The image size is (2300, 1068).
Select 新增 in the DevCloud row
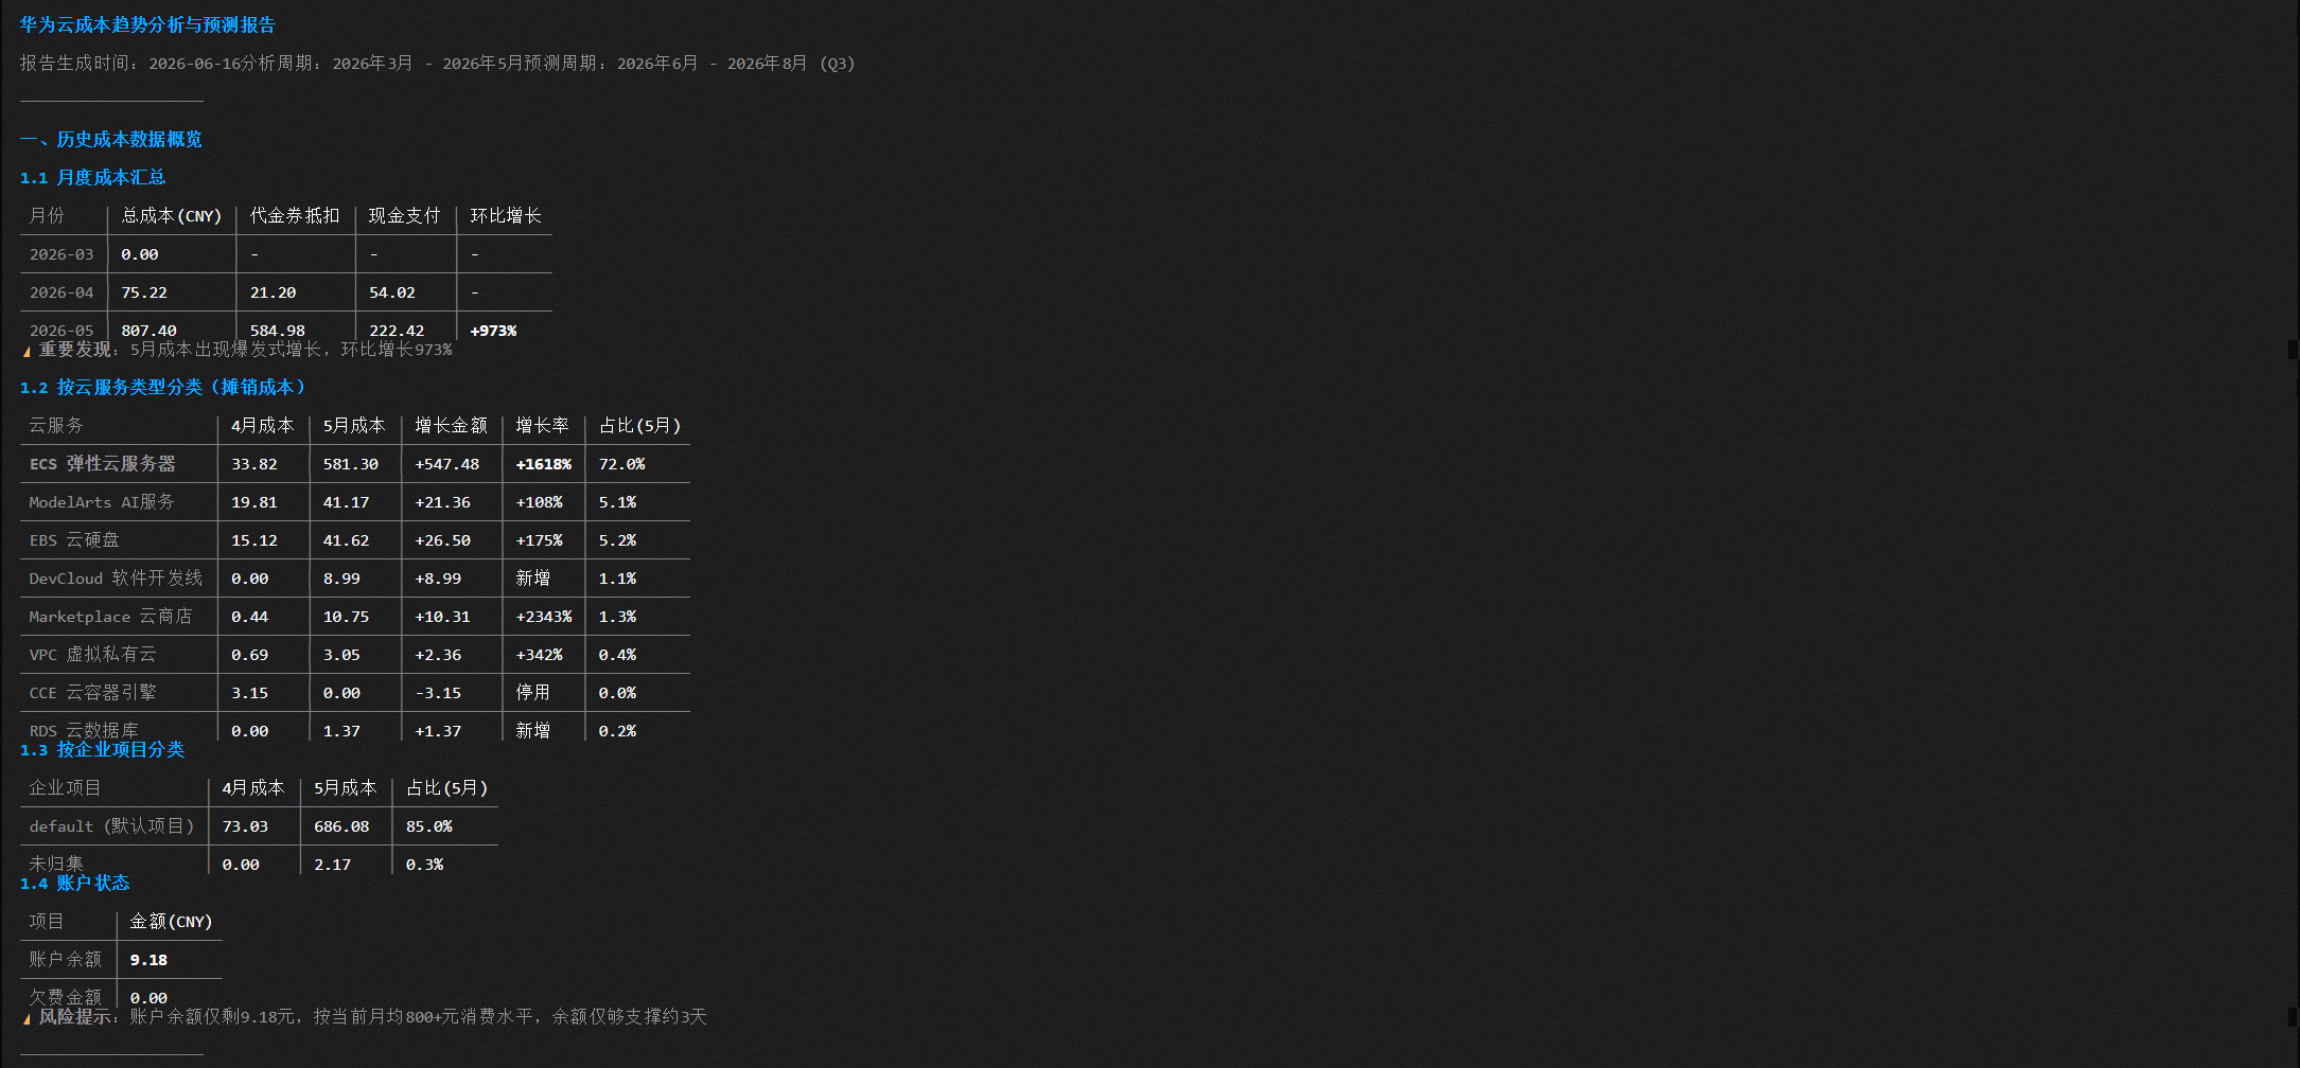point(533,578)
